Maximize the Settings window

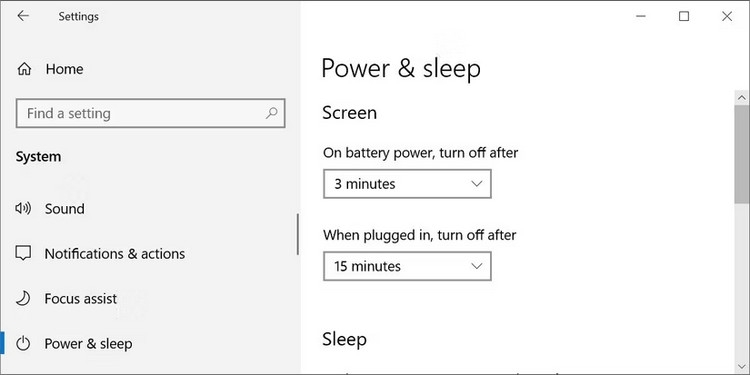tap(684, 16)
